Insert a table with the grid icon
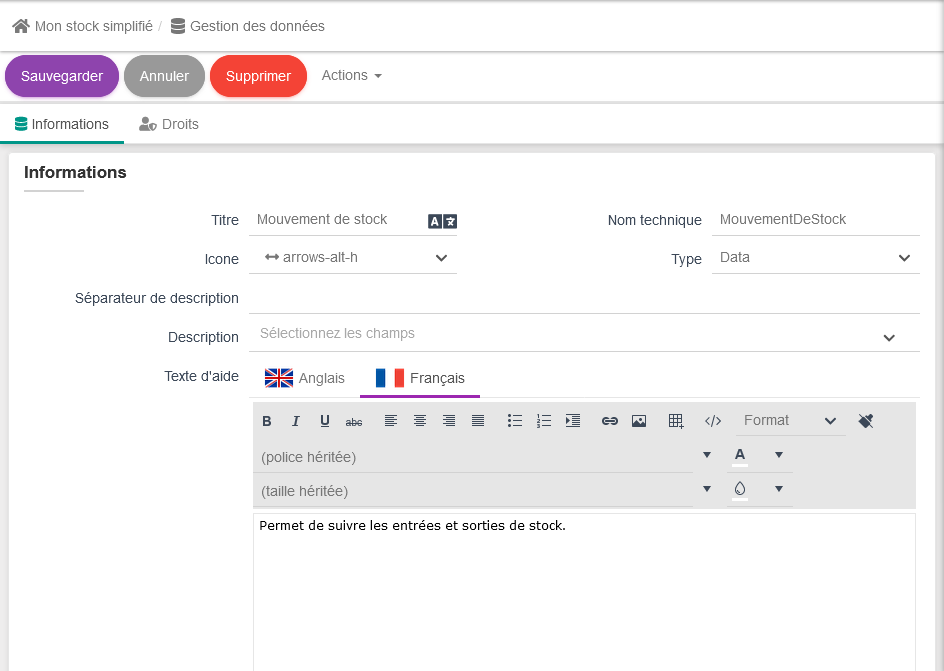The width and height of the screenshot is (944, 671). pyautogui.click(x=676, y=421)
